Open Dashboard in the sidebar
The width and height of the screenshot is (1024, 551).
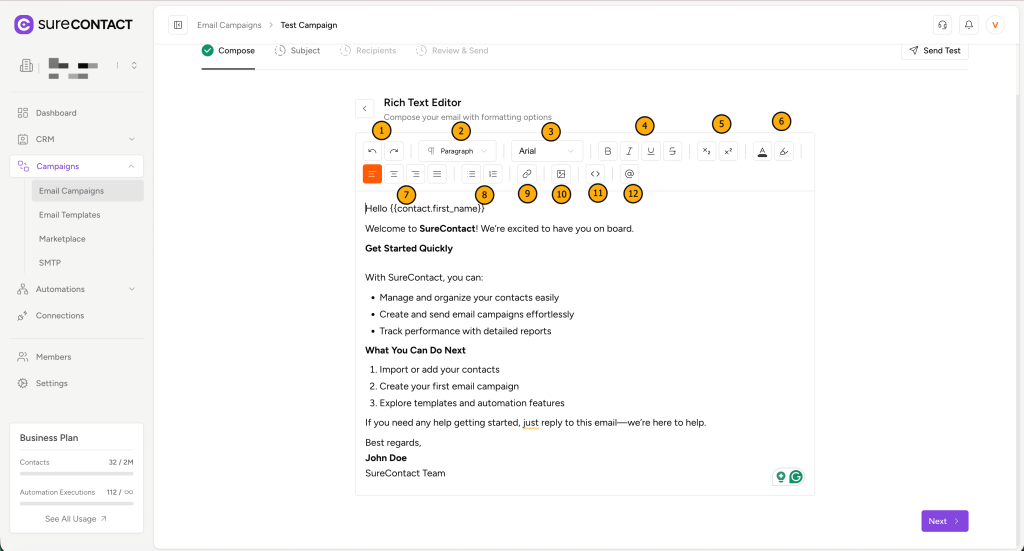(76, 113)
